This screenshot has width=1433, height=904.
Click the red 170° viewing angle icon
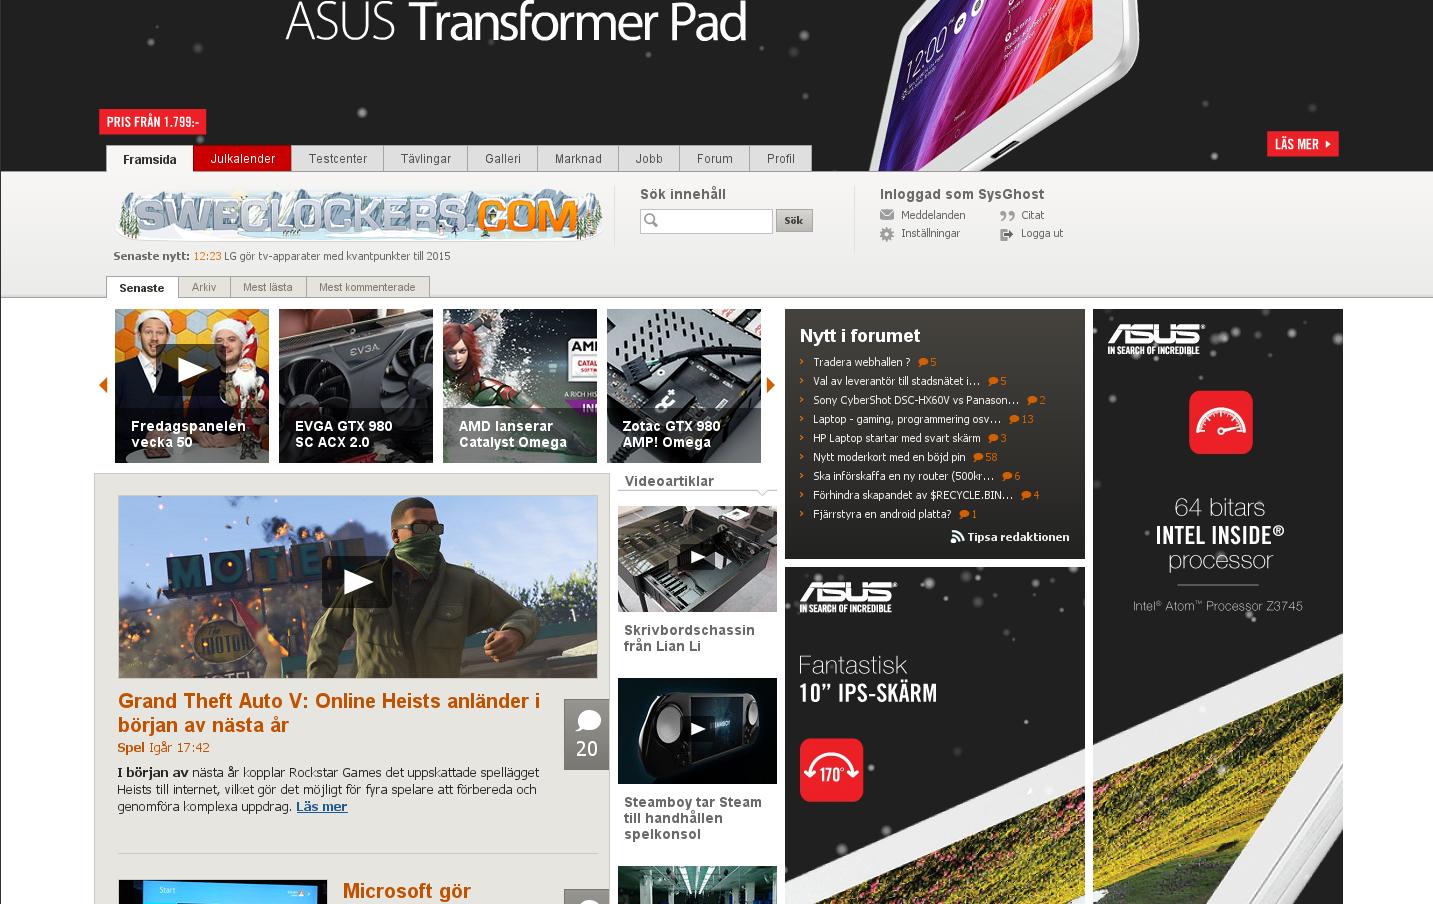[x=831, y=770]
